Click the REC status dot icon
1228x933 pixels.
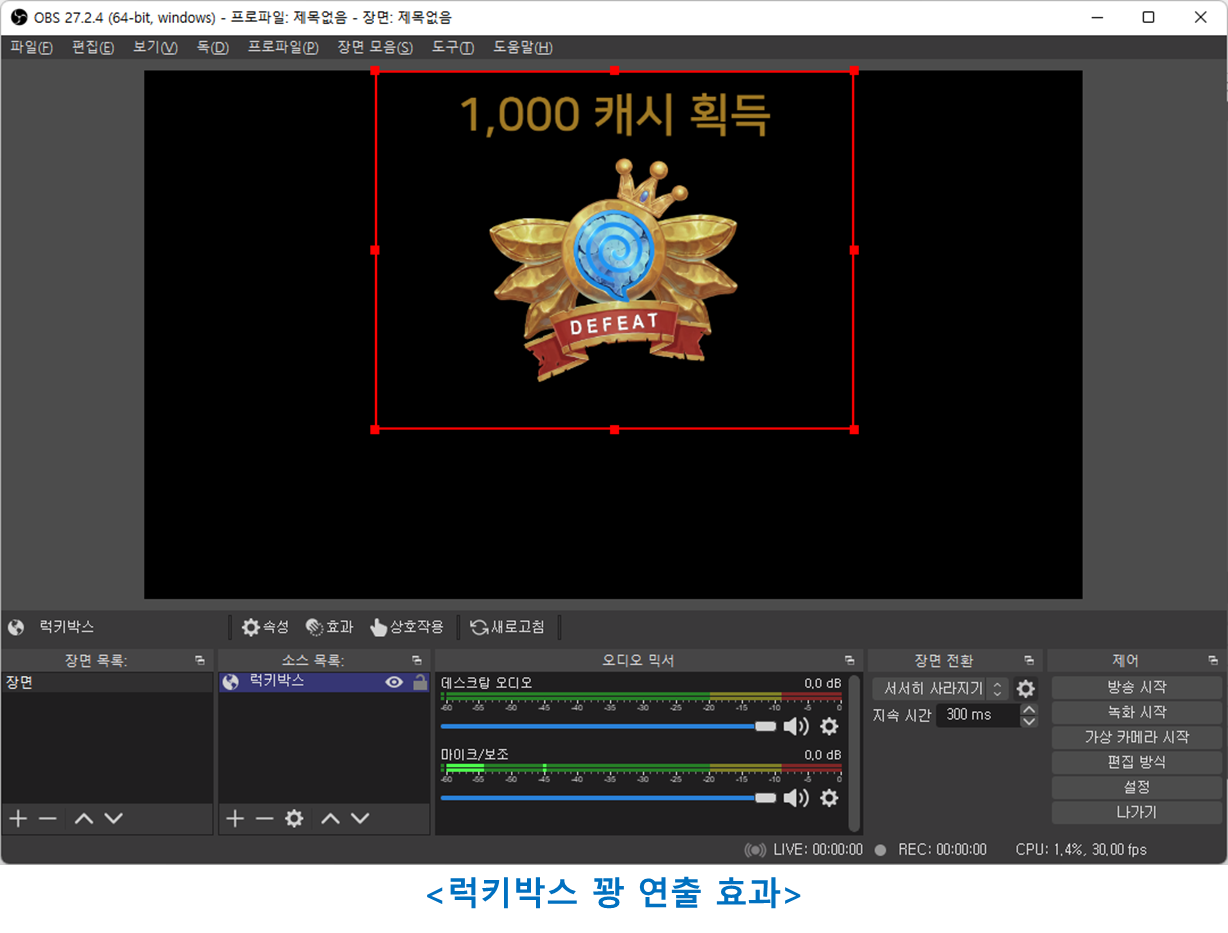tap(880, 850)
